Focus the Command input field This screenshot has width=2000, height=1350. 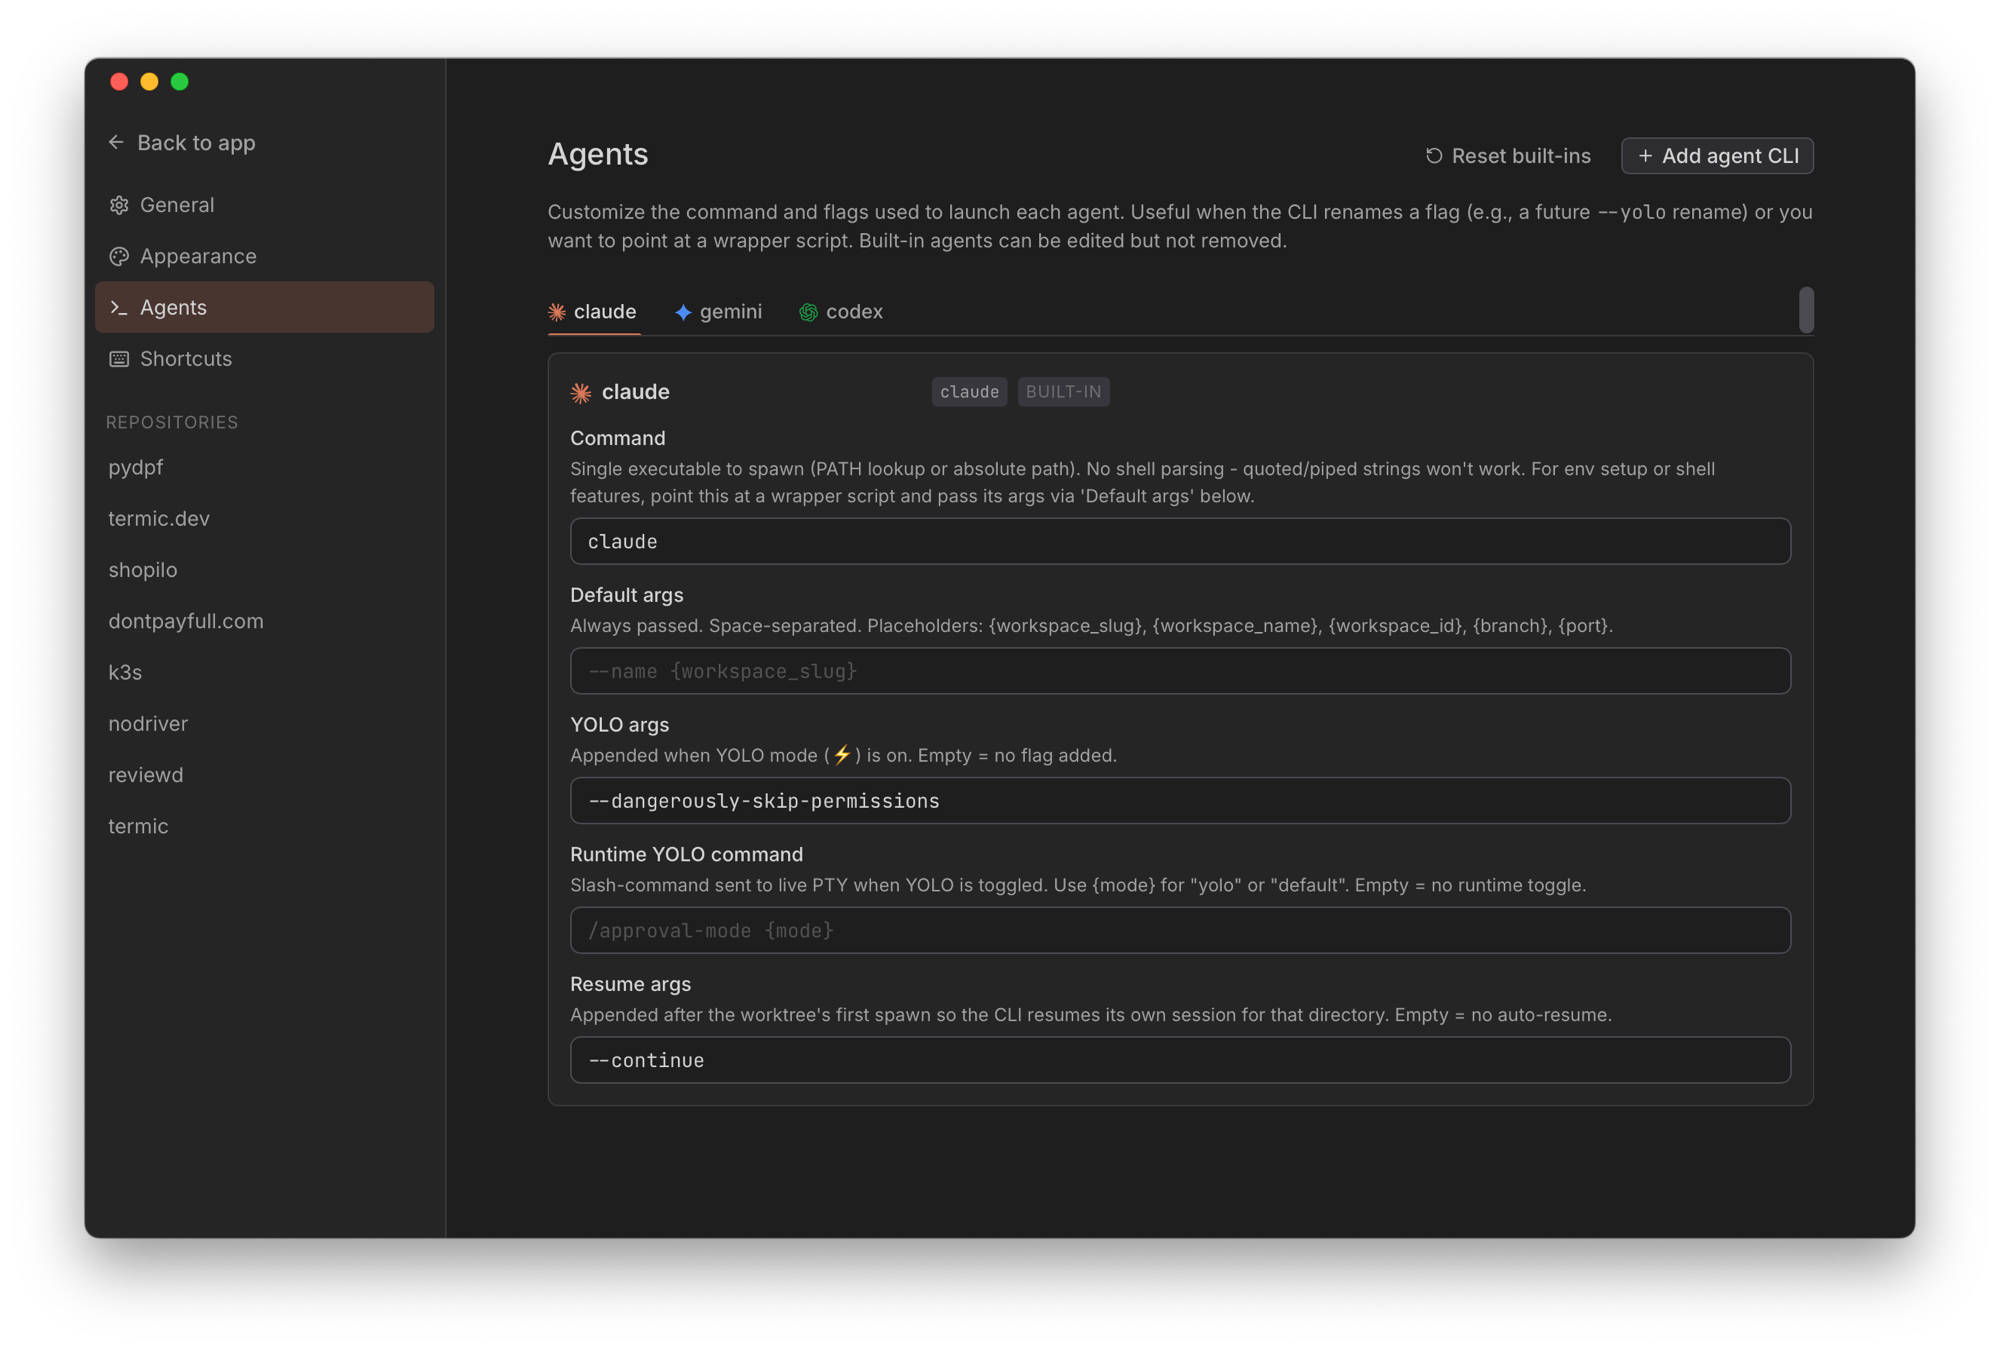tap(1180, 541)
